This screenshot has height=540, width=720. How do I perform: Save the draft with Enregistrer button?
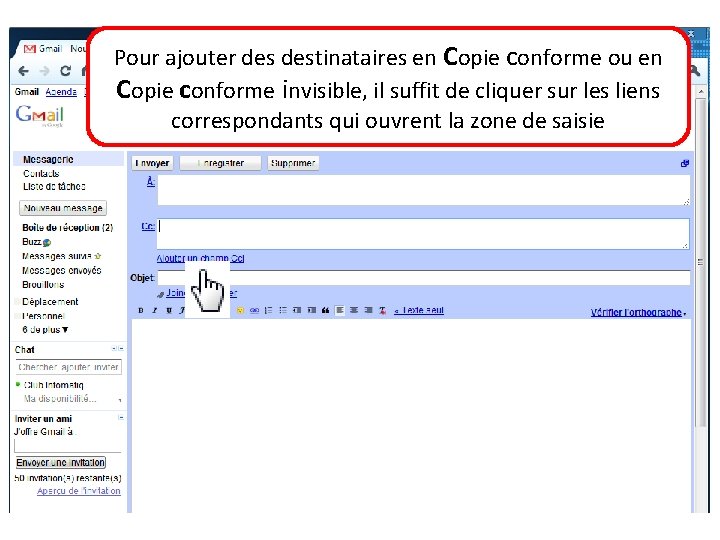220,163
